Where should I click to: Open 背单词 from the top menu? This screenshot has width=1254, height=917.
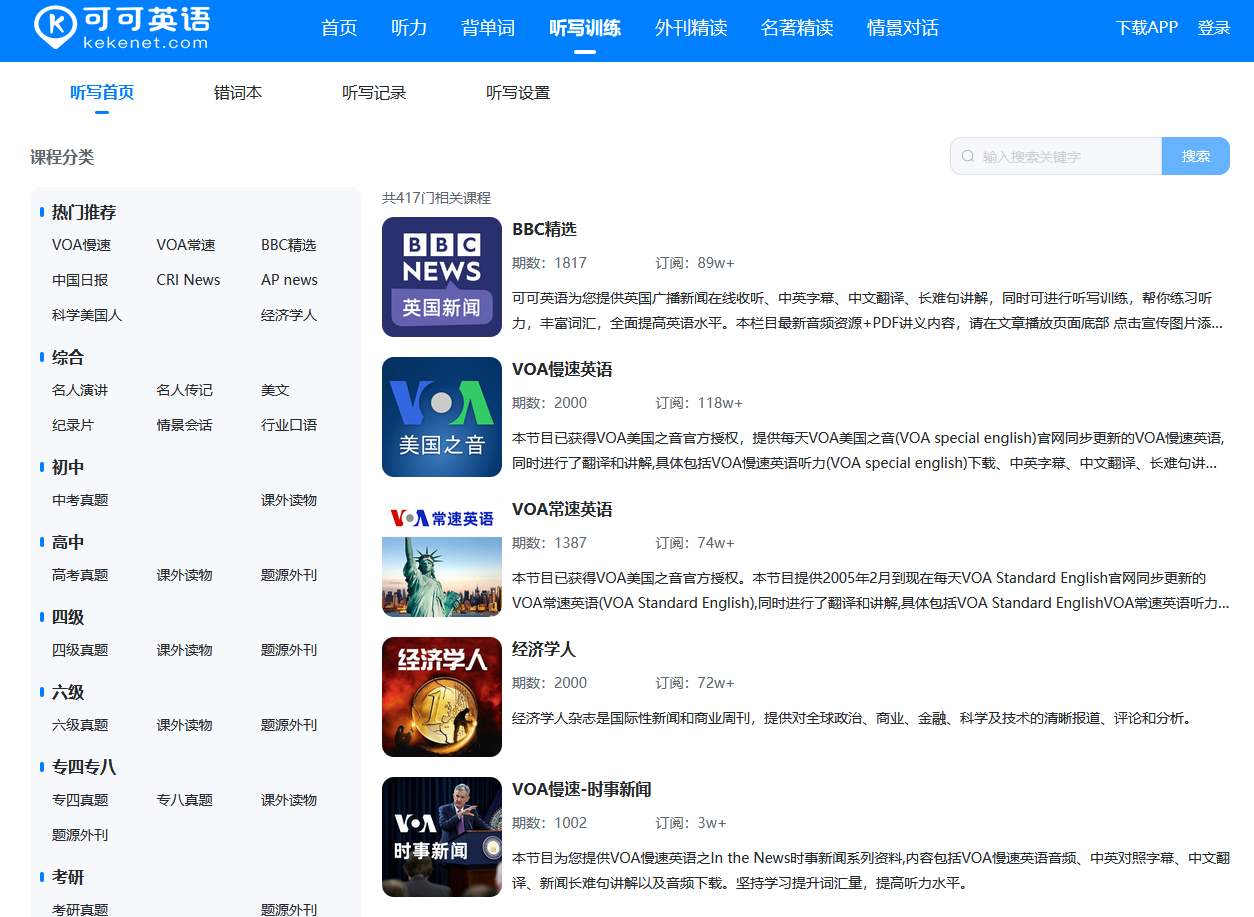point(488,28)
